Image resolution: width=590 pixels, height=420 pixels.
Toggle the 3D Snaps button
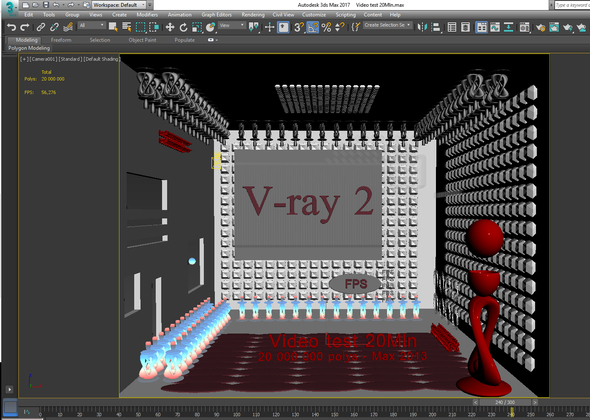coord(299,27)
